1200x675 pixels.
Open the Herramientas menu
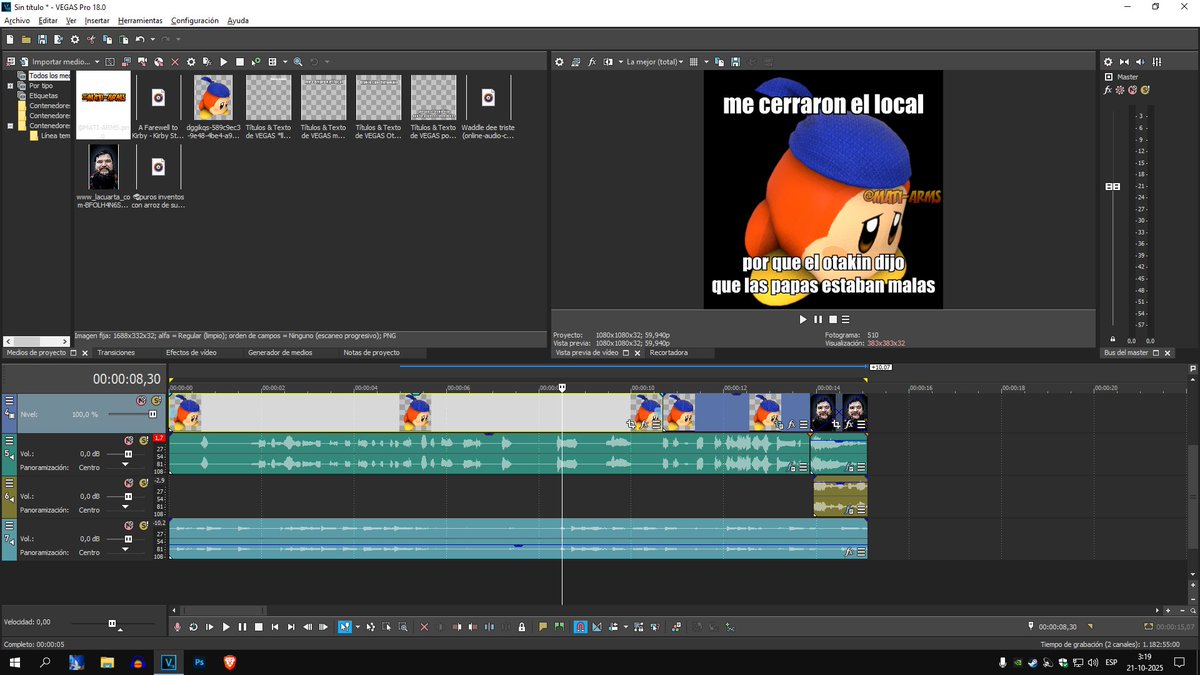(140, 20)
